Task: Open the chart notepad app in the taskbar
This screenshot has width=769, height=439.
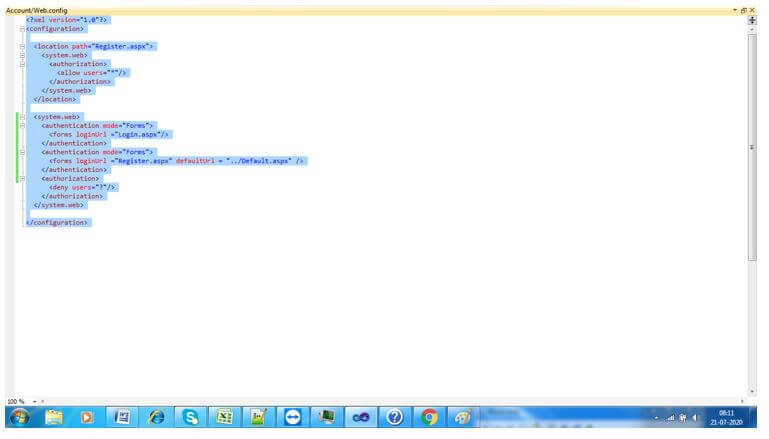Action: (258, 417)
